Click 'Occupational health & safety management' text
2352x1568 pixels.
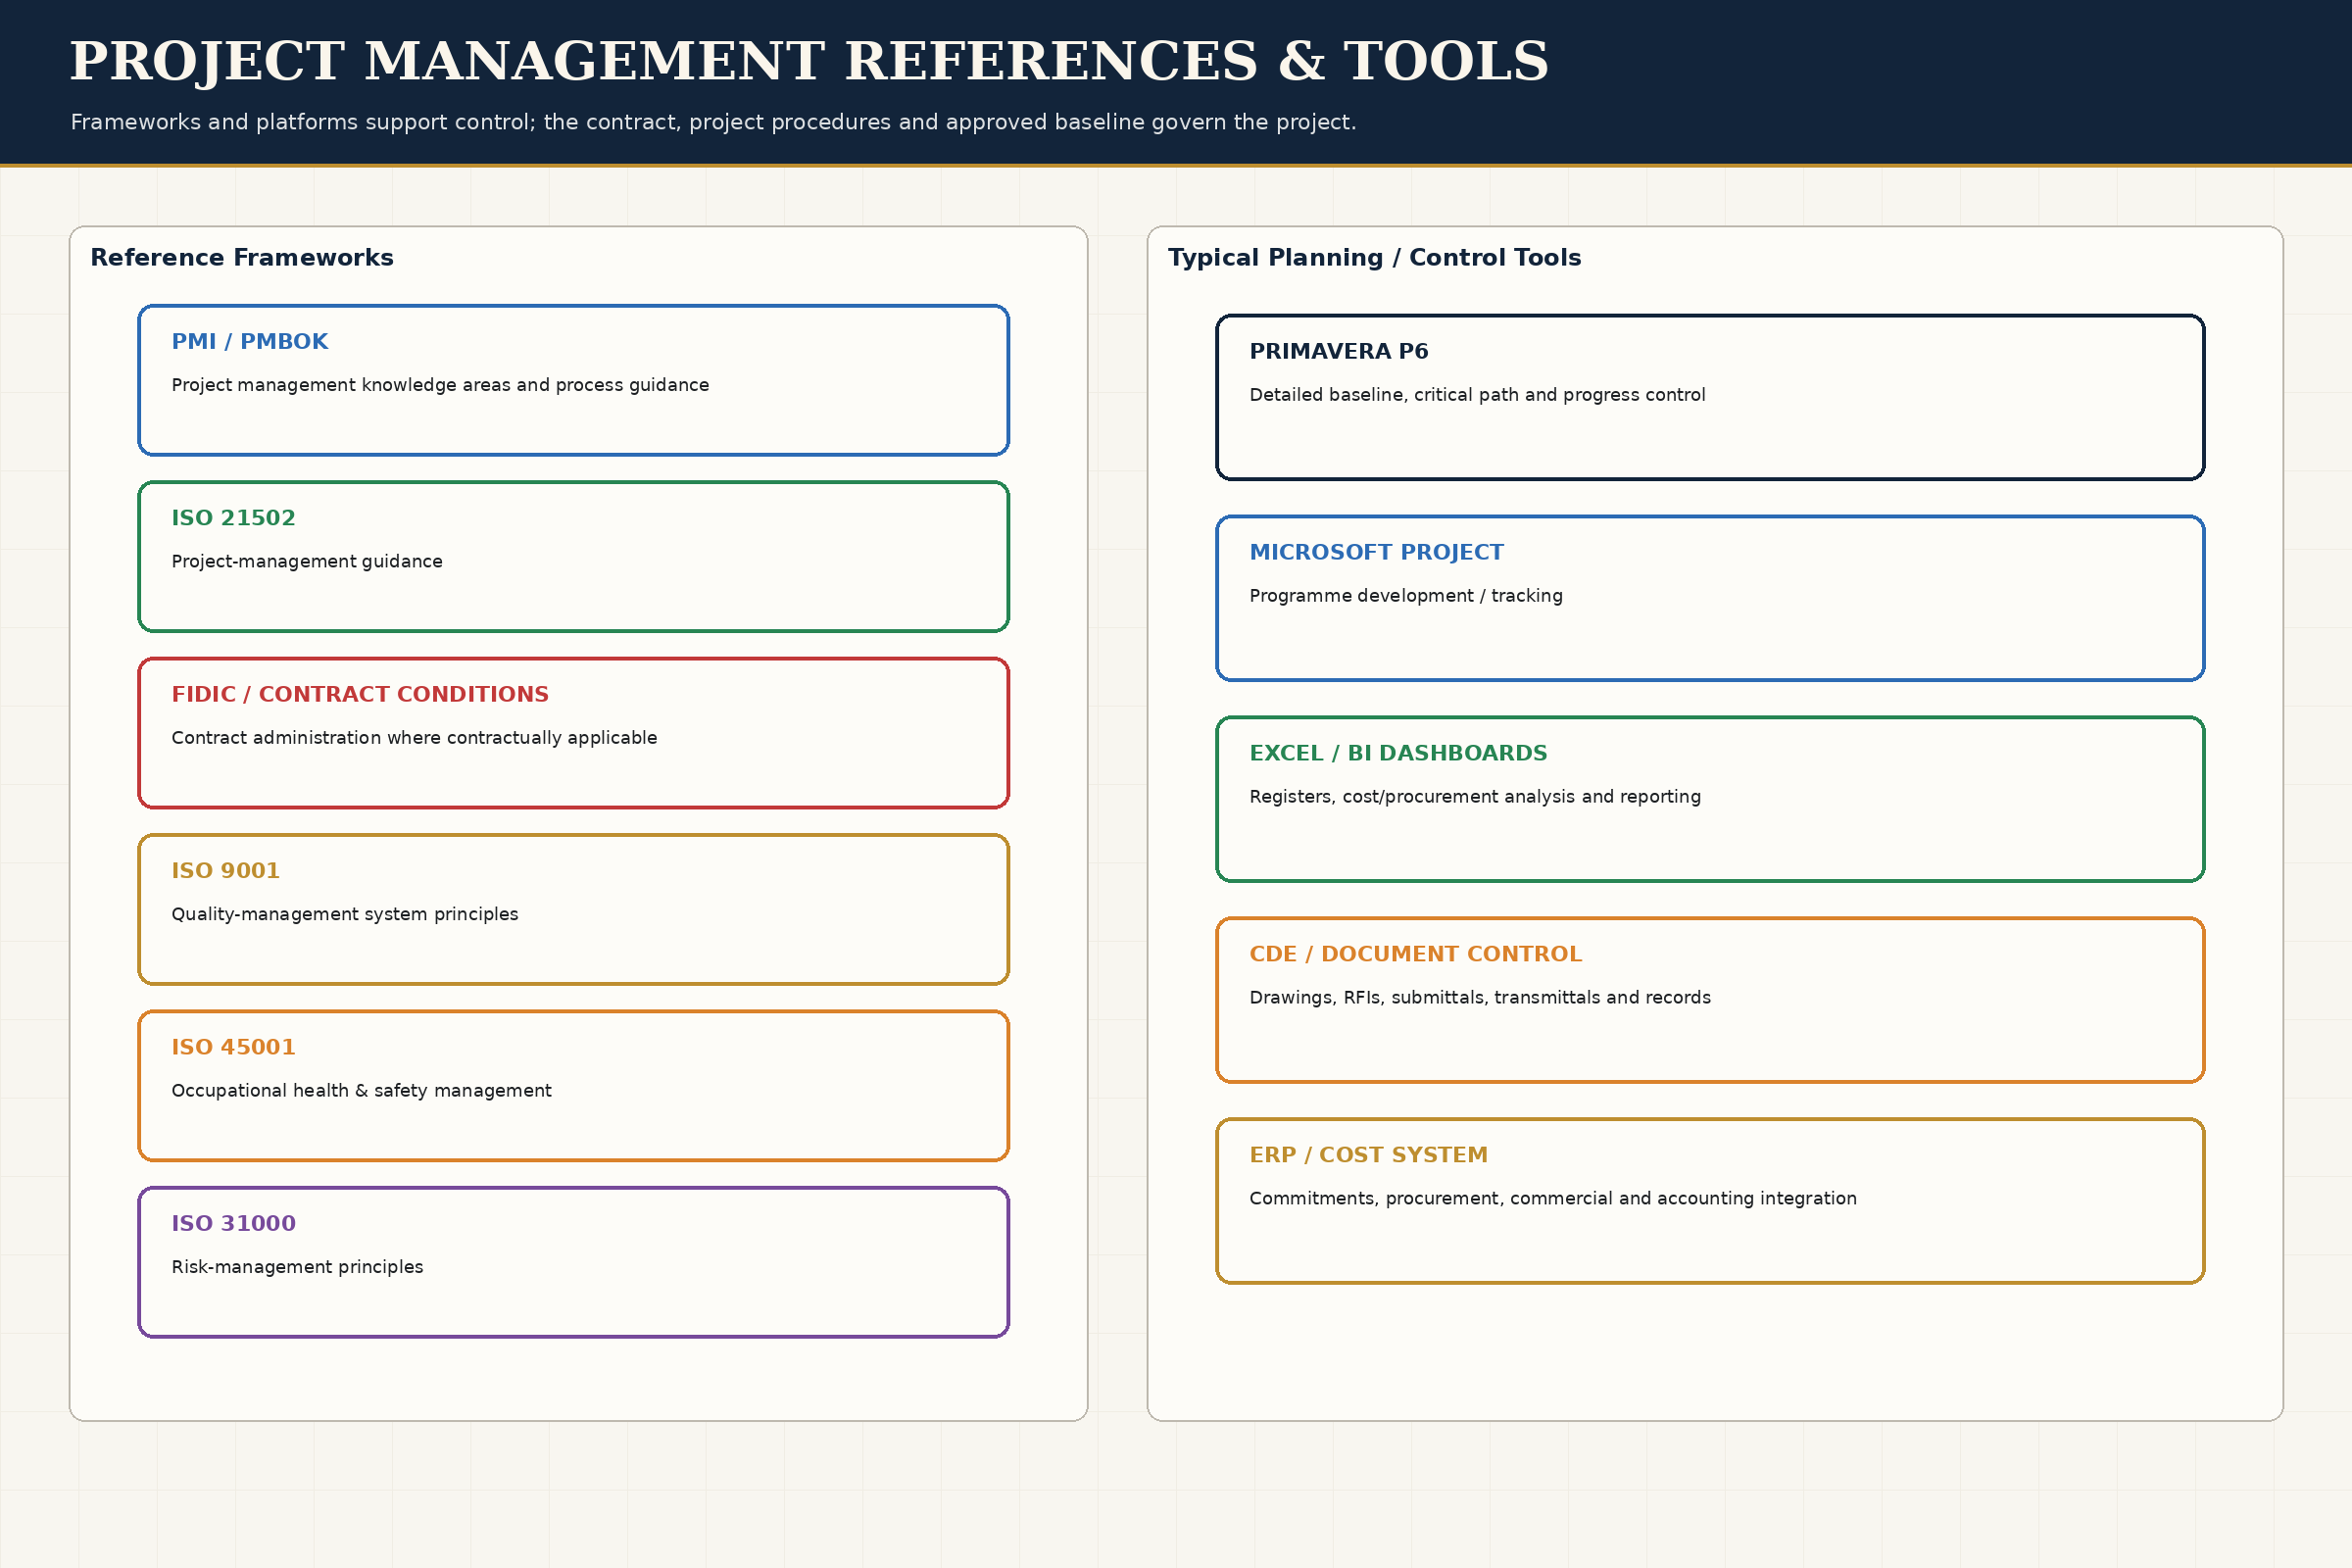(361, 1091)
